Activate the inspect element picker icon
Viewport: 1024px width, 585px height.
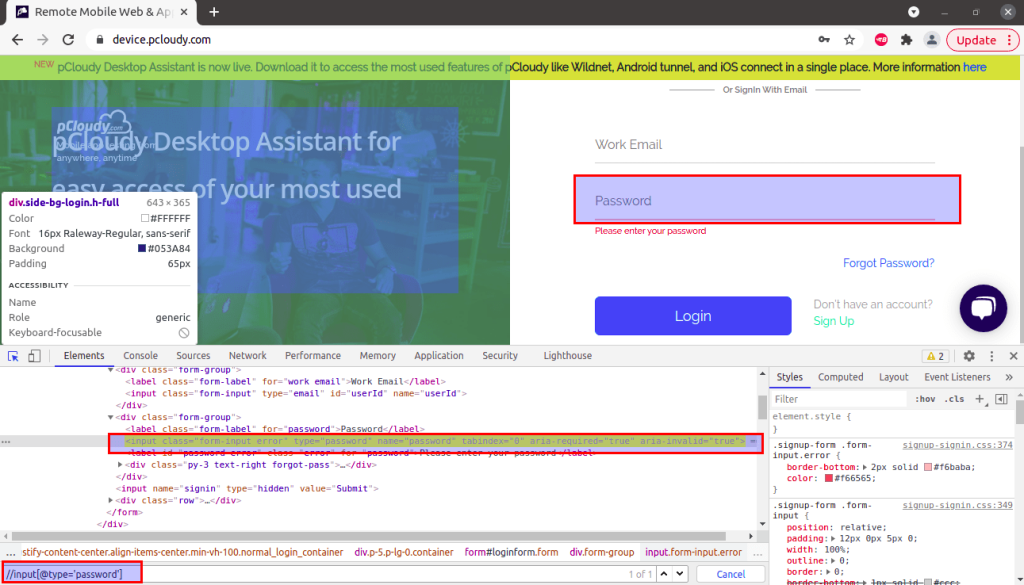tap(13, 356)
